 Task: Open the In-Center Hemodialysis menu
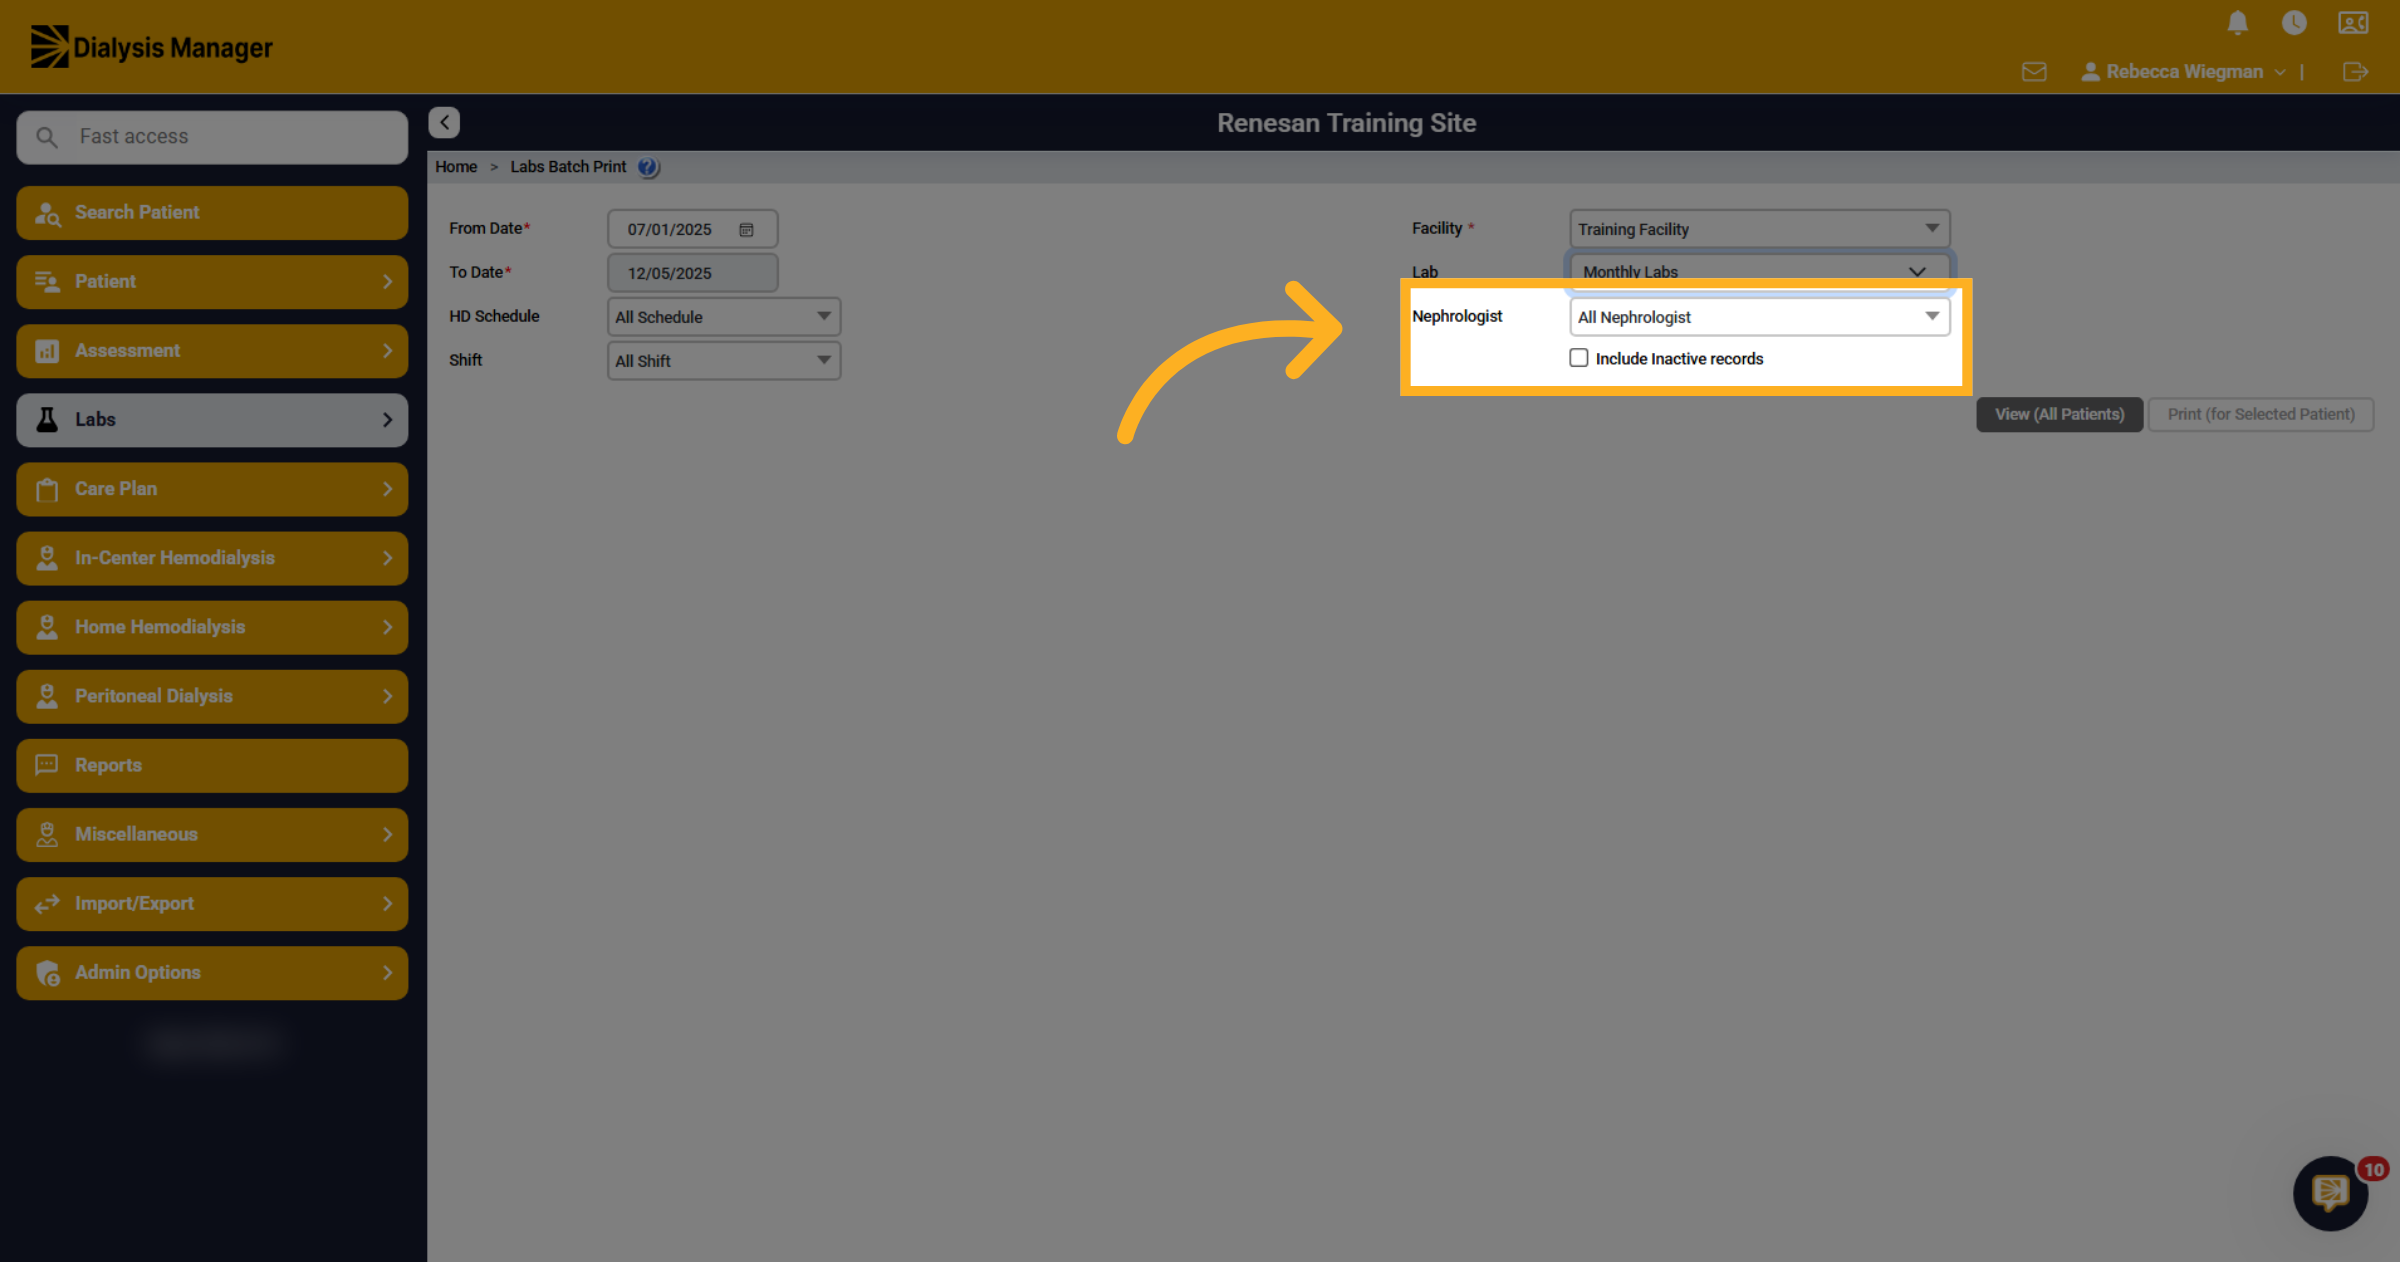pyautogui.click(x=212, y=558)
